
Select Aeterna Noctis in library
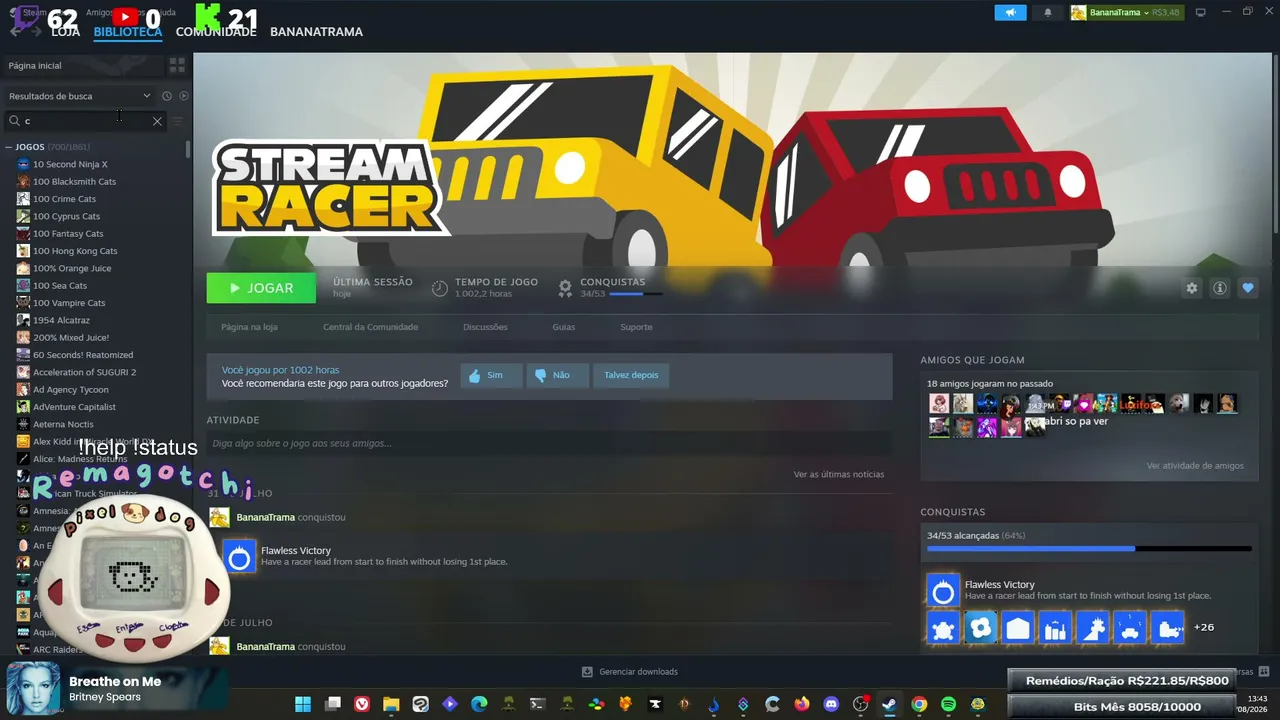[63, 424]
